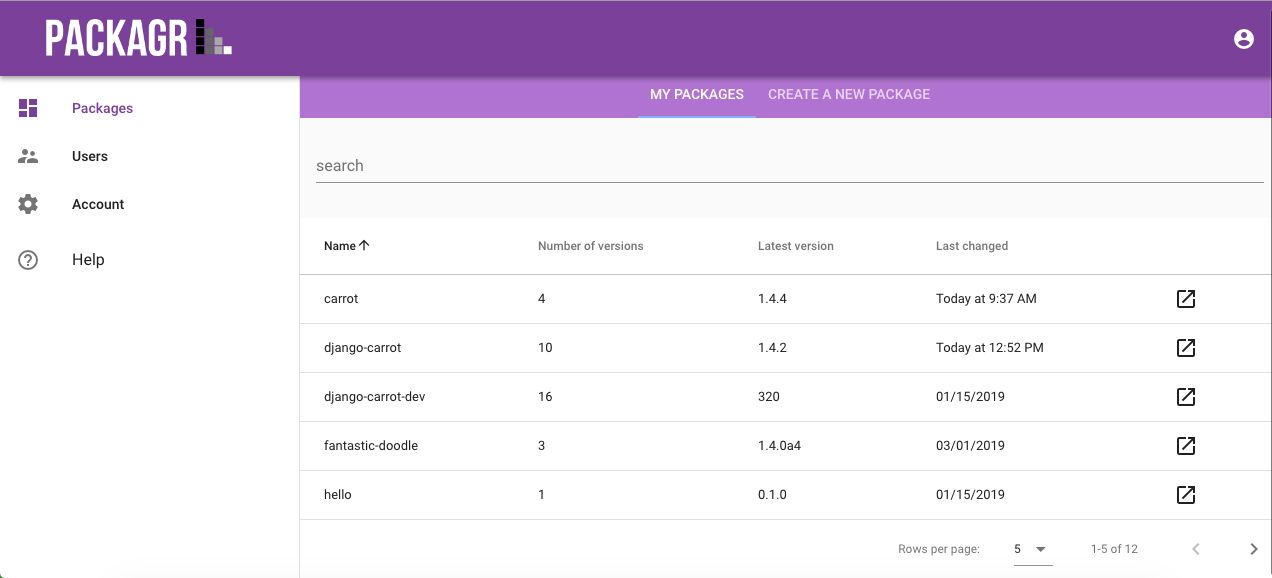
Task: Open the django-carrot package external link icon
Action: pyautogui.click(x=1185, y=347)
